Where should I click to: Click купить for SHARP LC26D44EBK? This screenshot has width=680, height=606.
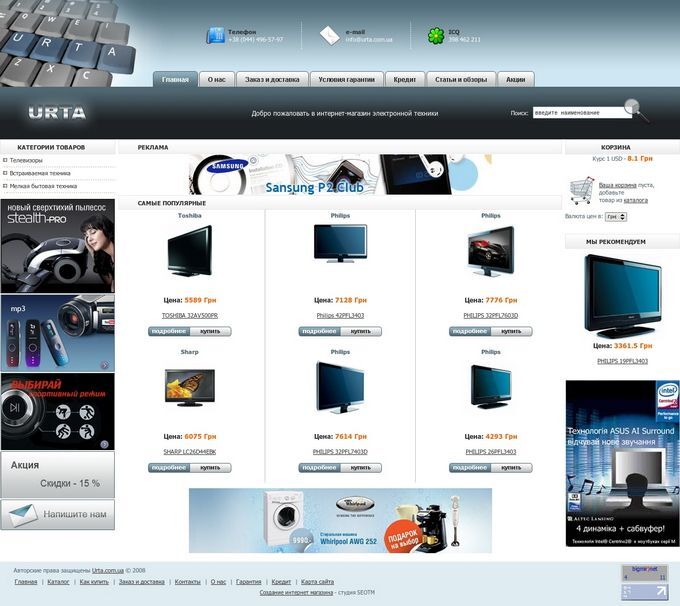click(210, 468)
